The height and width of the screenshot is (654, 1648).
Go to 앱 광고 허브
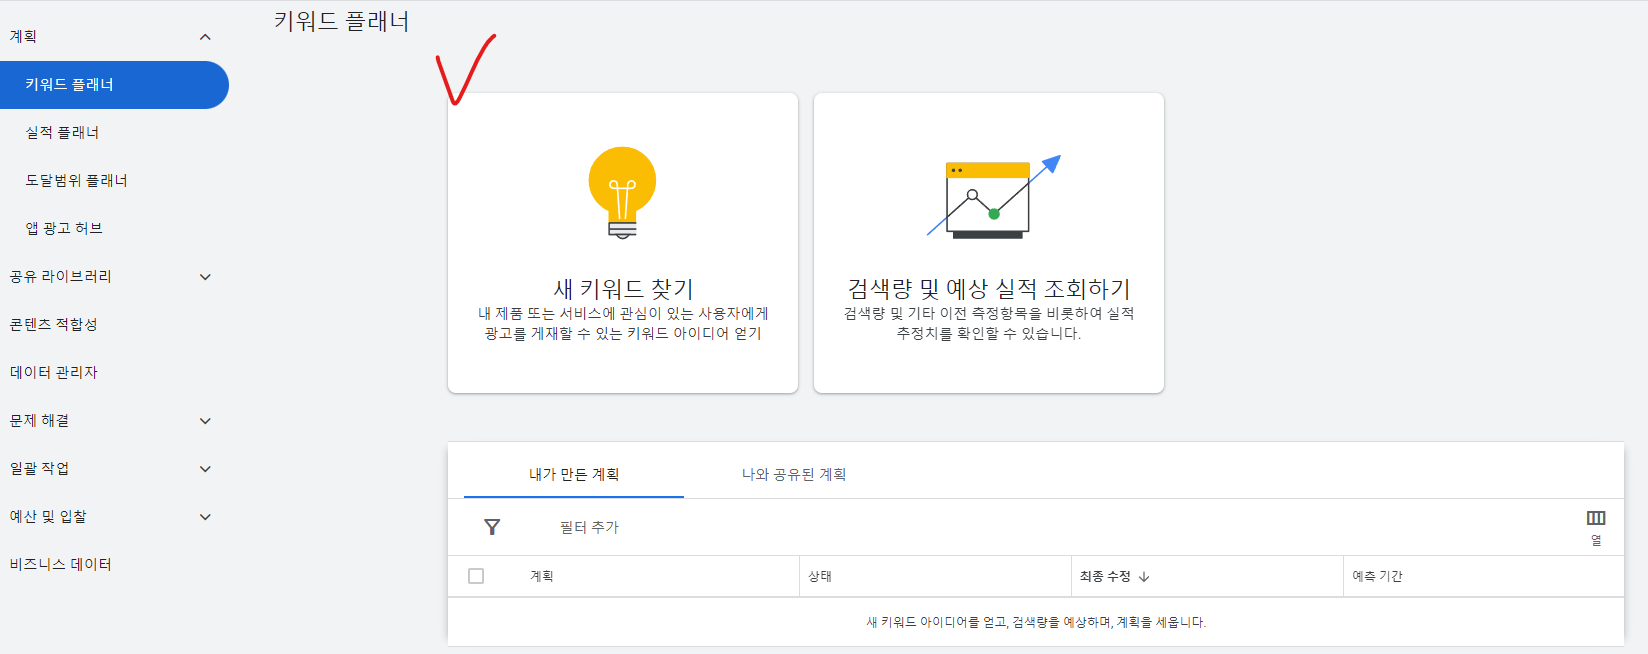[64, 229]
